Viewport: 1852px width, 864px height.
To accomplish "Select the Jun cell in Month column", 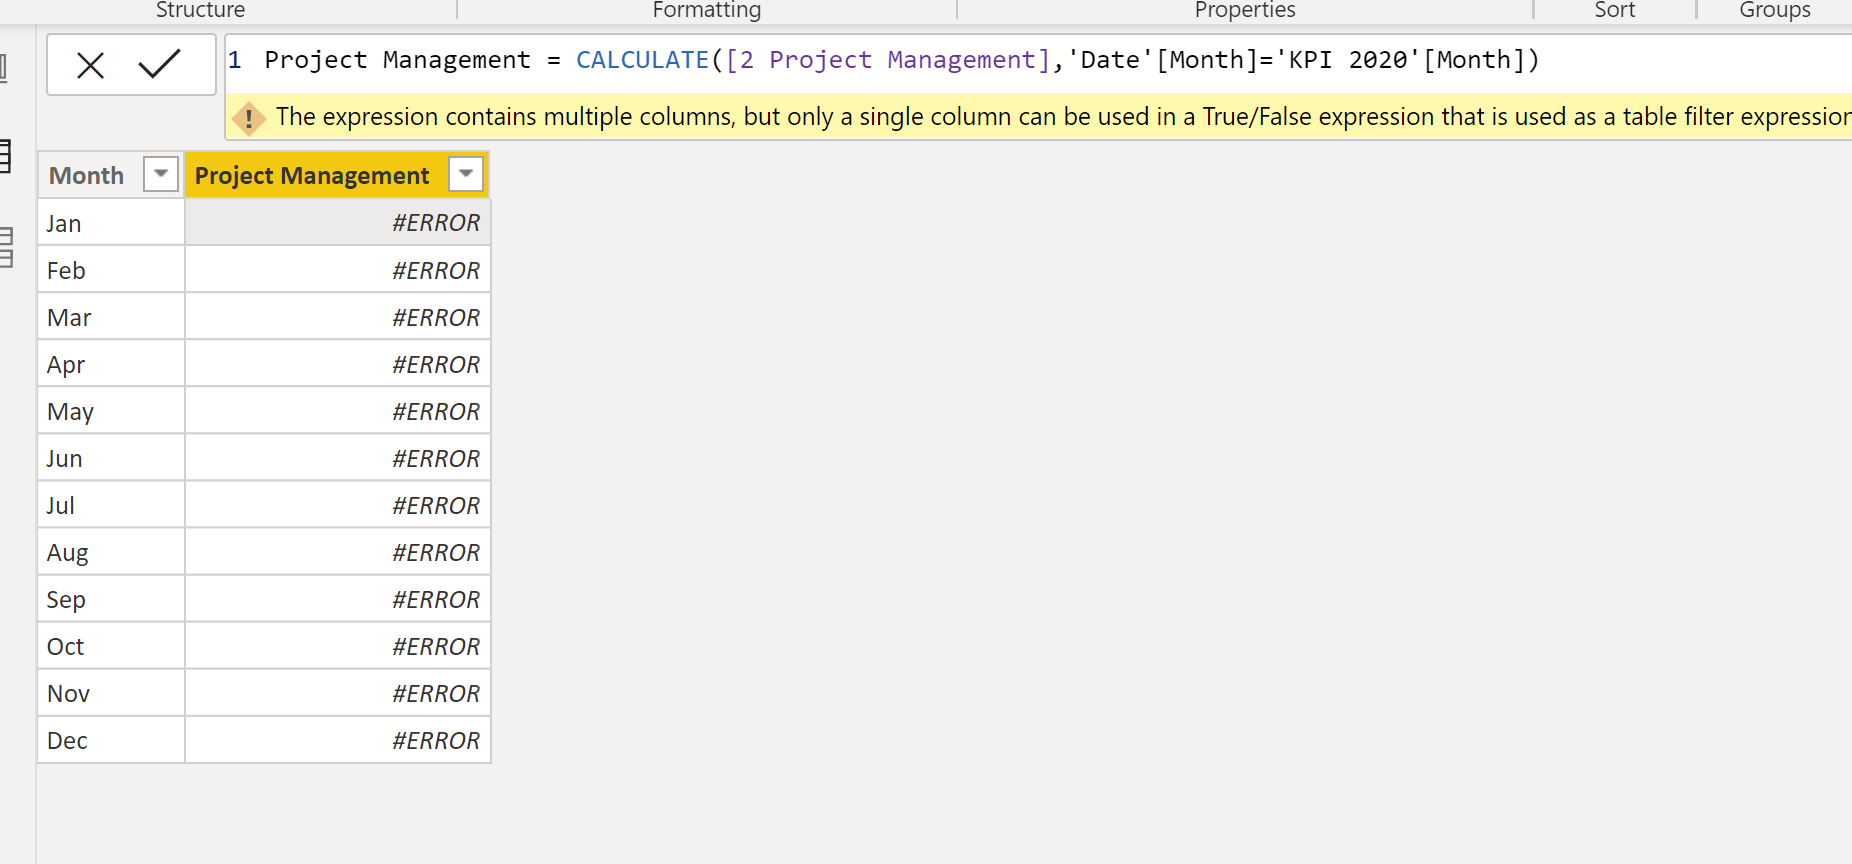I will (111, 458).
